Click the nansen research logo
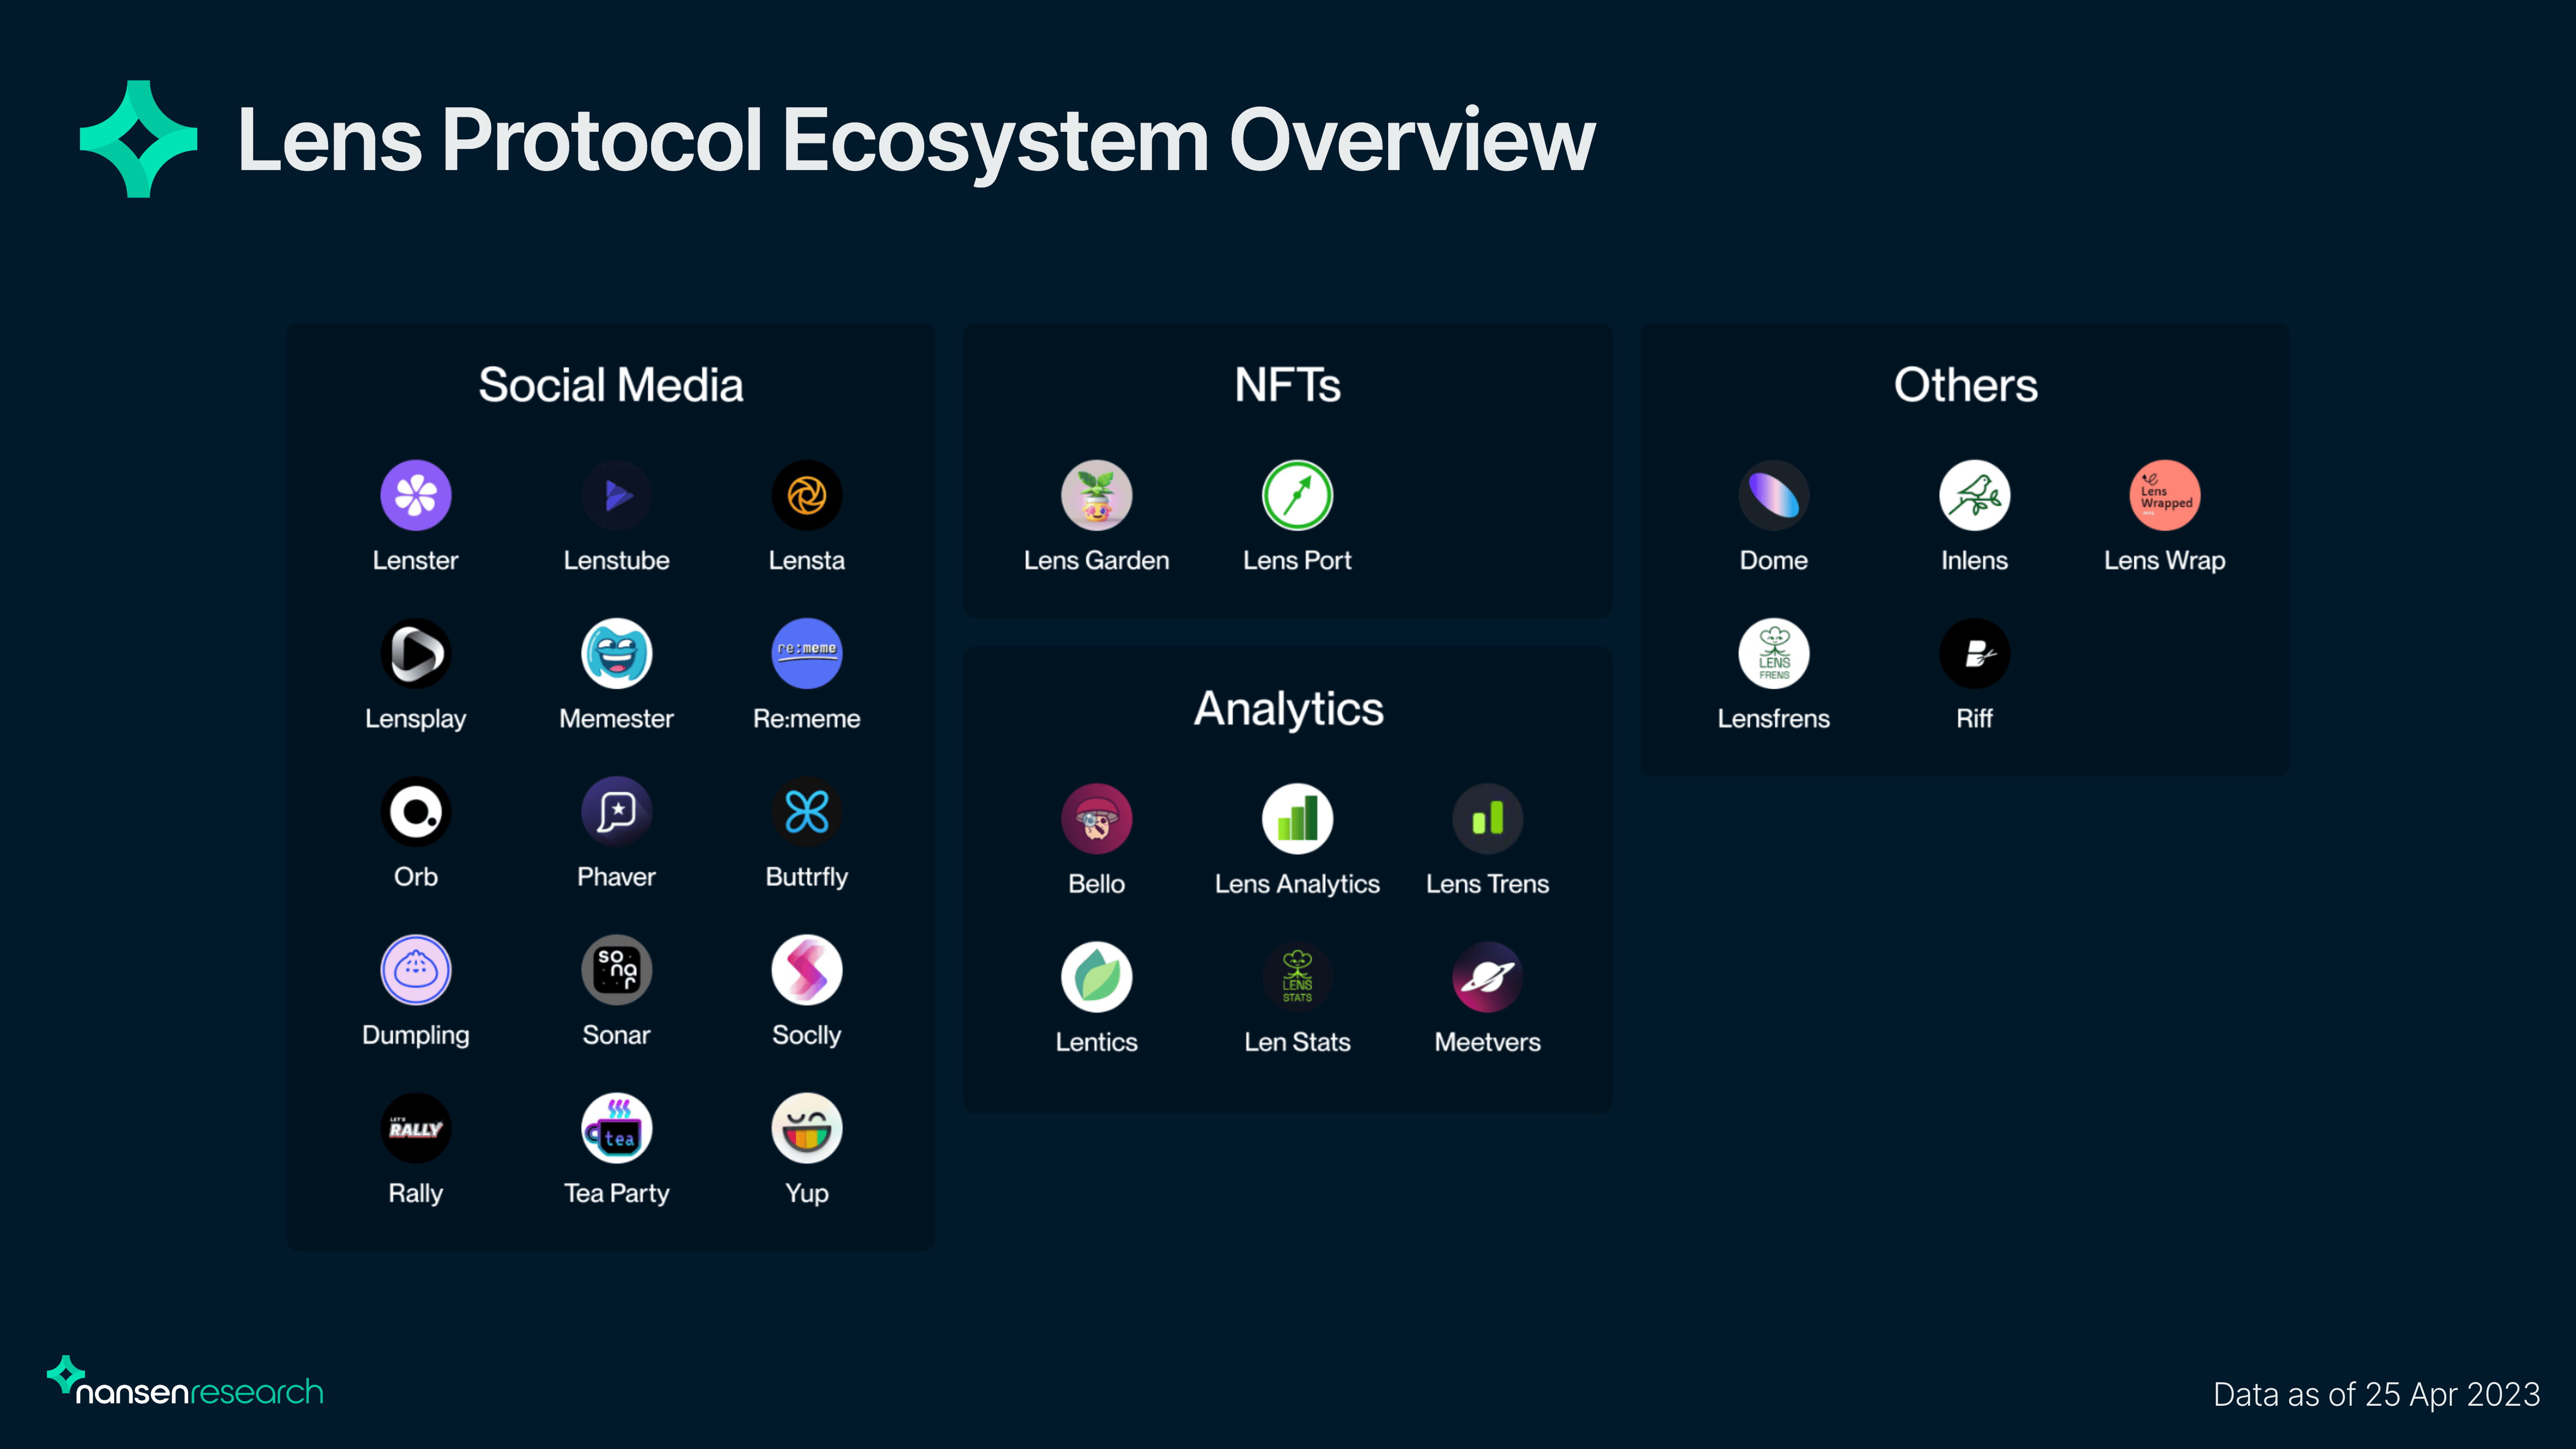The width and height of the screenshot is (2576, 1449). coord(186,1385)
